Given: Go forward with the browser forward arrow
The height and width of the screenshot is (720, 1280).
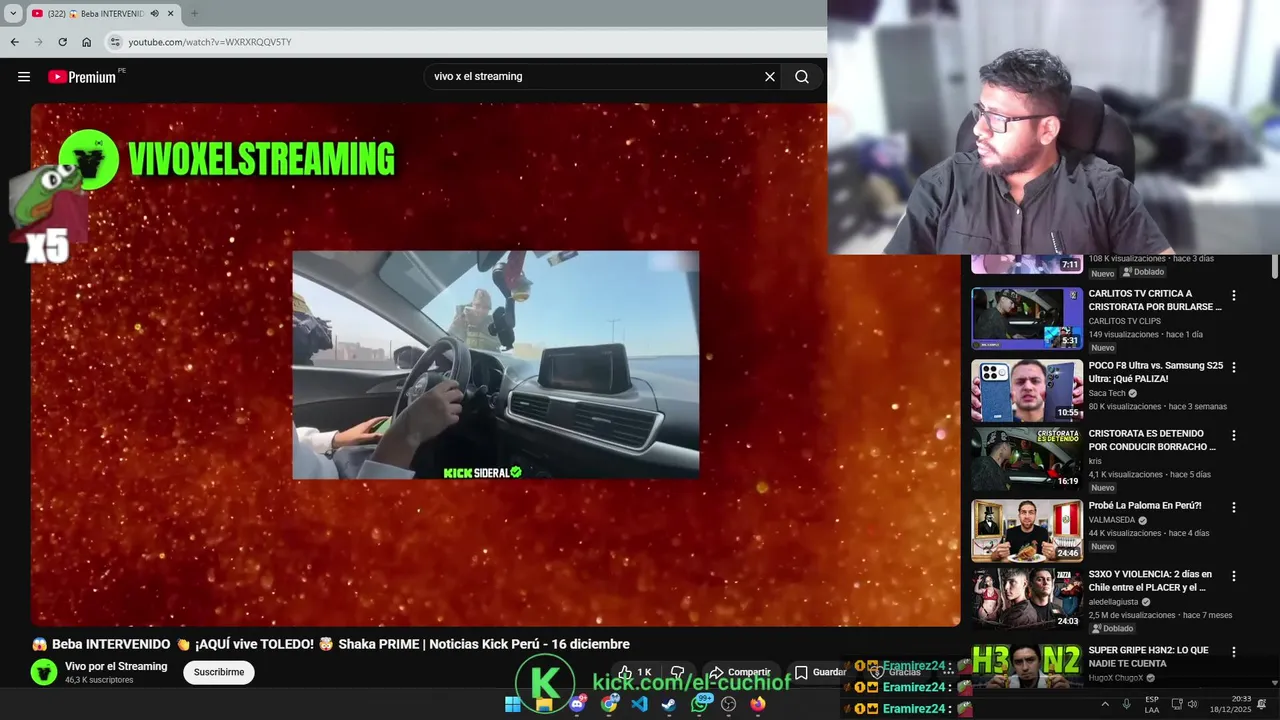Looking at the screenshot, I should (x=38, y=42).
